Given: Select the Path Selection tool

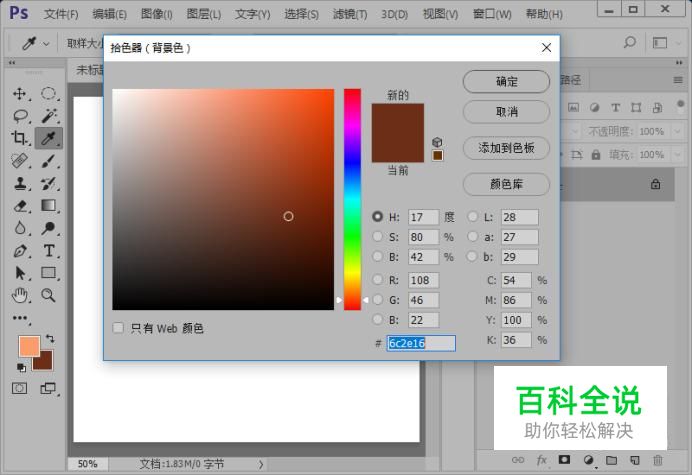Looking at the screenshot, I should coord(19,273).
